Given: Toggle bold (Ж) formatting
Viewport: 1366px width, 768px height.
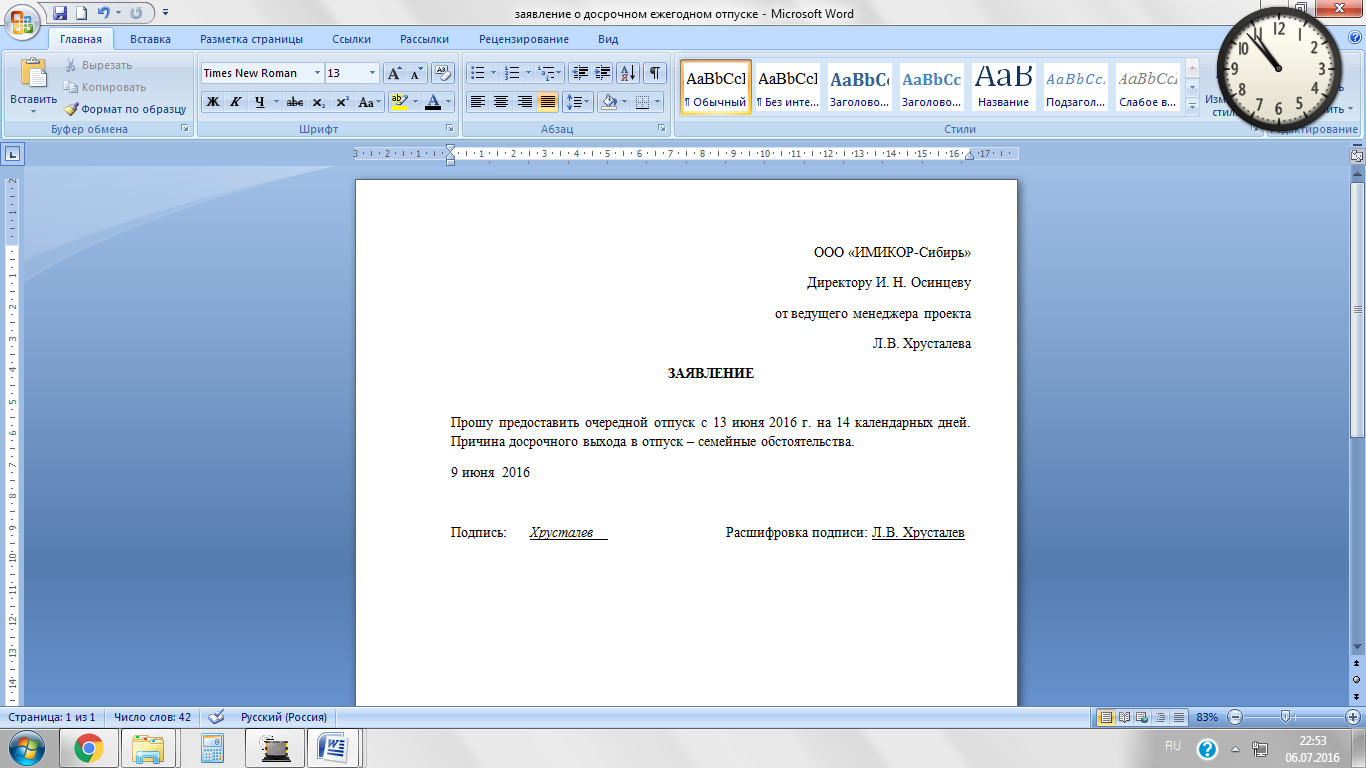Looking at the screenshot, I should (x=212, y=102).
